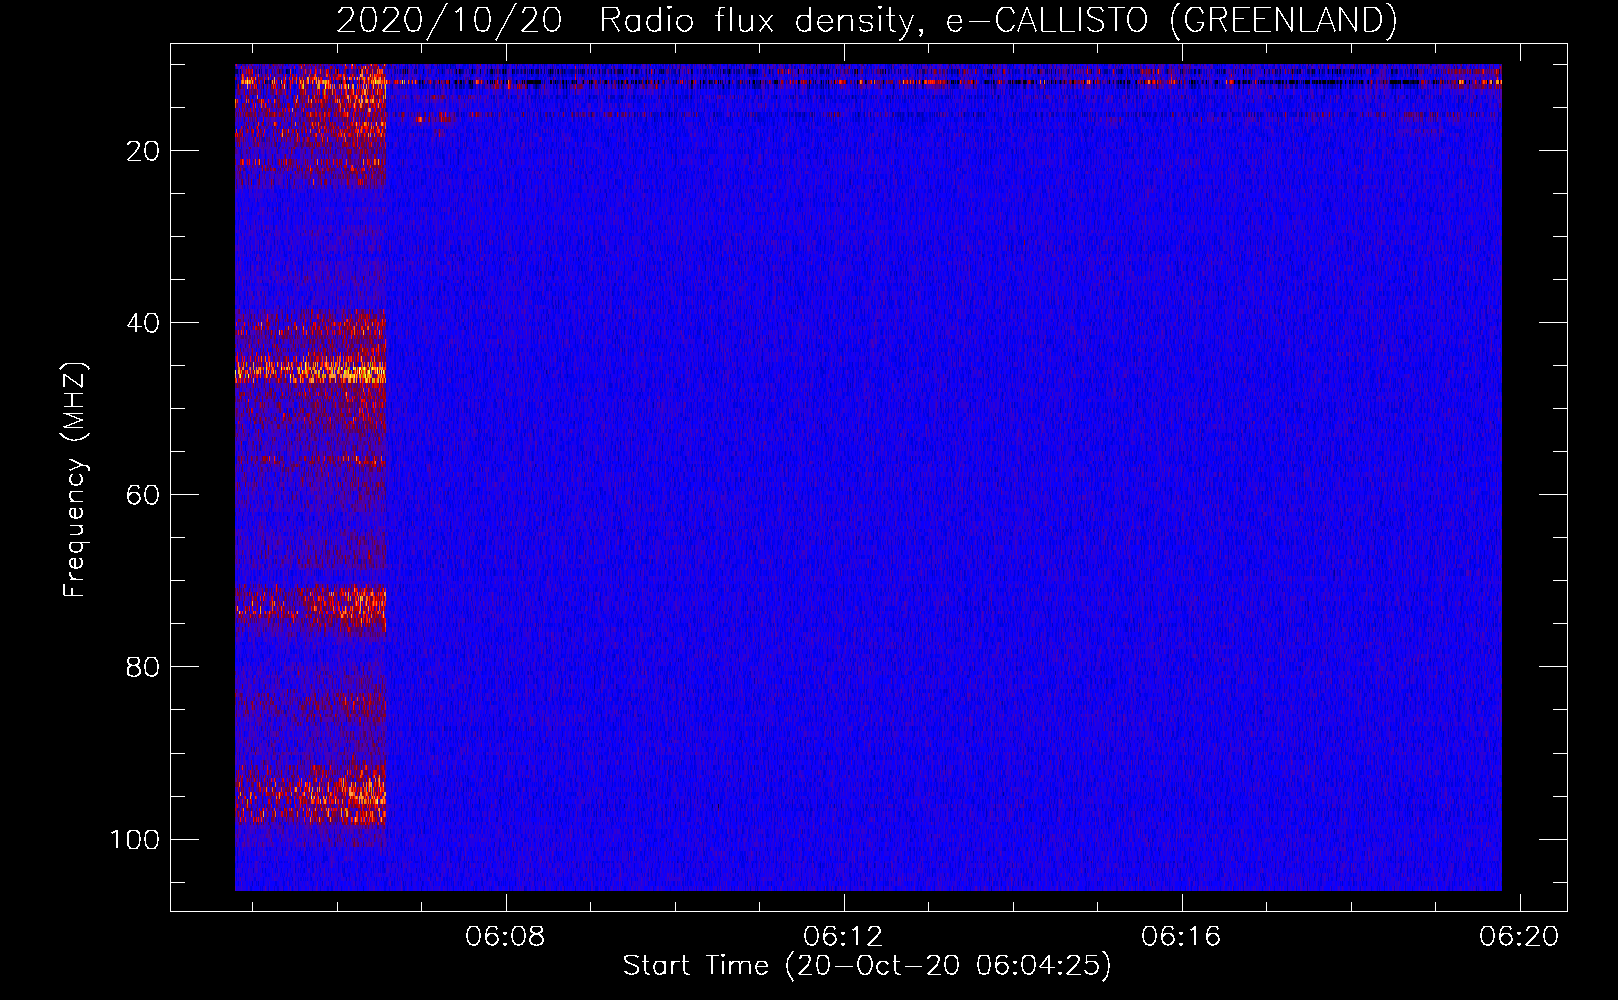Click the 06:08 time tick label
Viewport: 1618px width, 1000px height.
506,937
